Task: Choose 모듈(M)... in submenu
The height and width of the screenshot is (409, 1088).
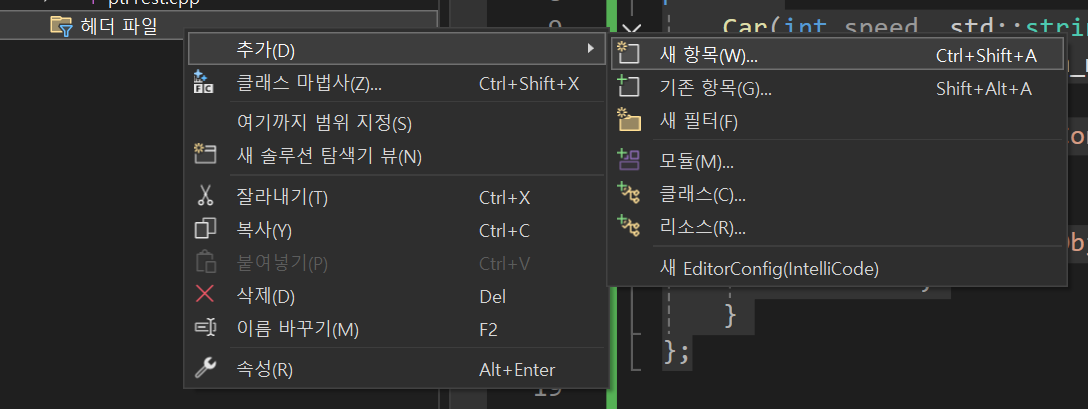Action: (x=837, y=162)
